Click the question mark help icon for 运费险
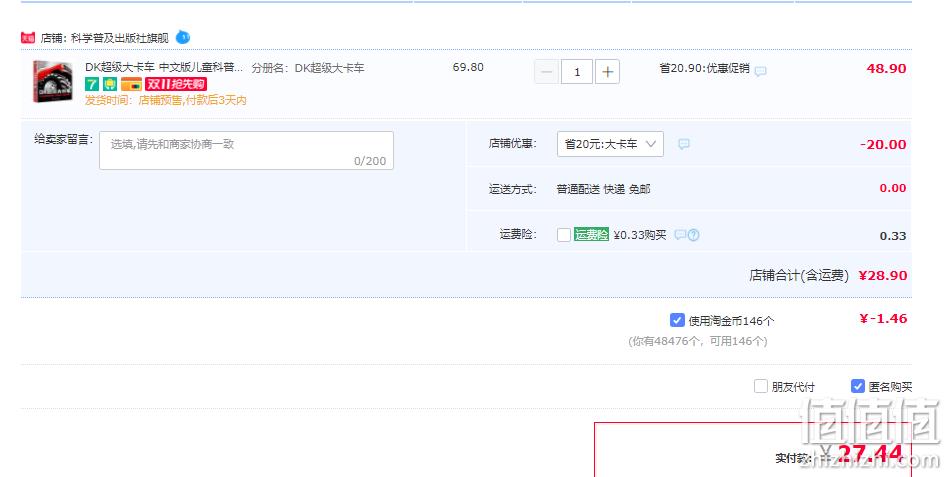Viewport: 949px width, 477px height. pyautogui.click(x=694, y=235)
